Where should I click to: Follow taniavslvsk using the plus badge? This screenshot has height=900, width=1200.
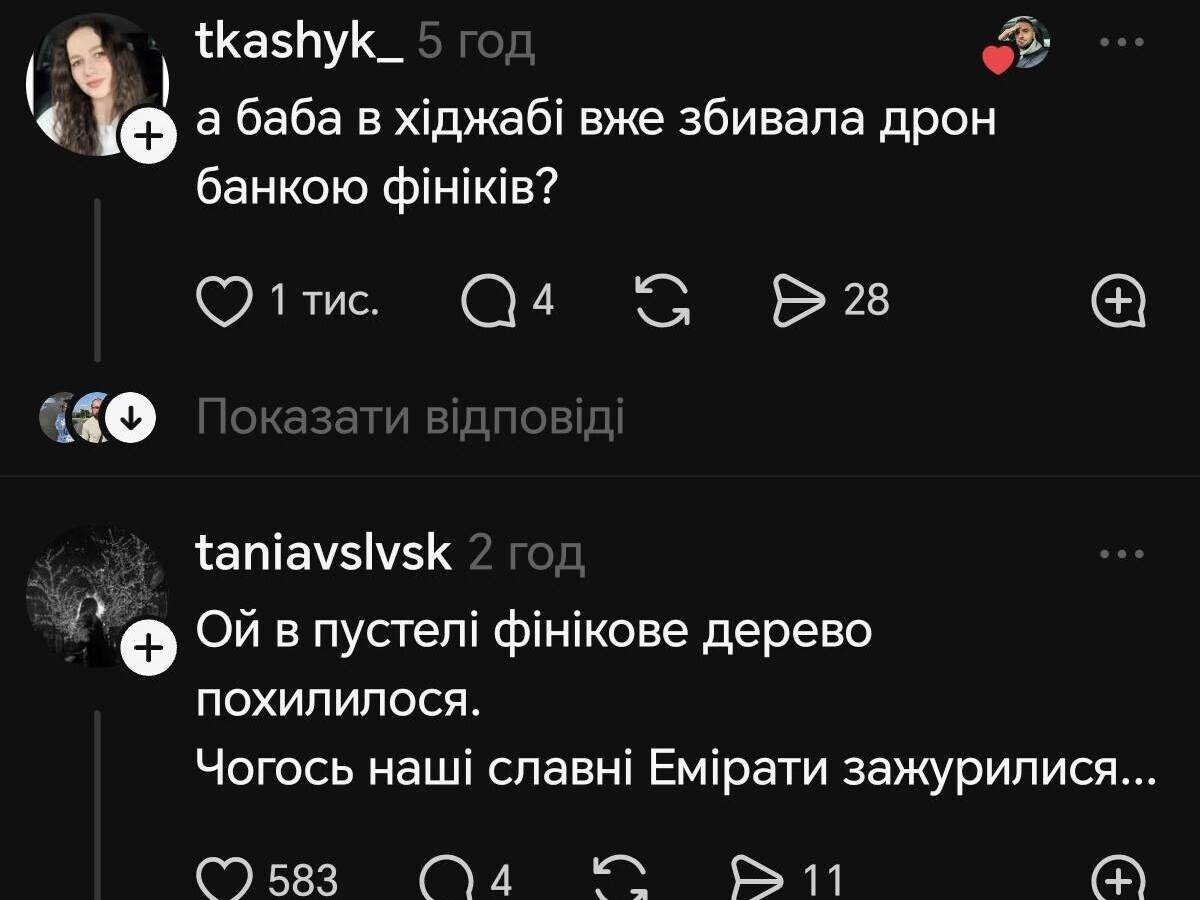pos(147,651)
